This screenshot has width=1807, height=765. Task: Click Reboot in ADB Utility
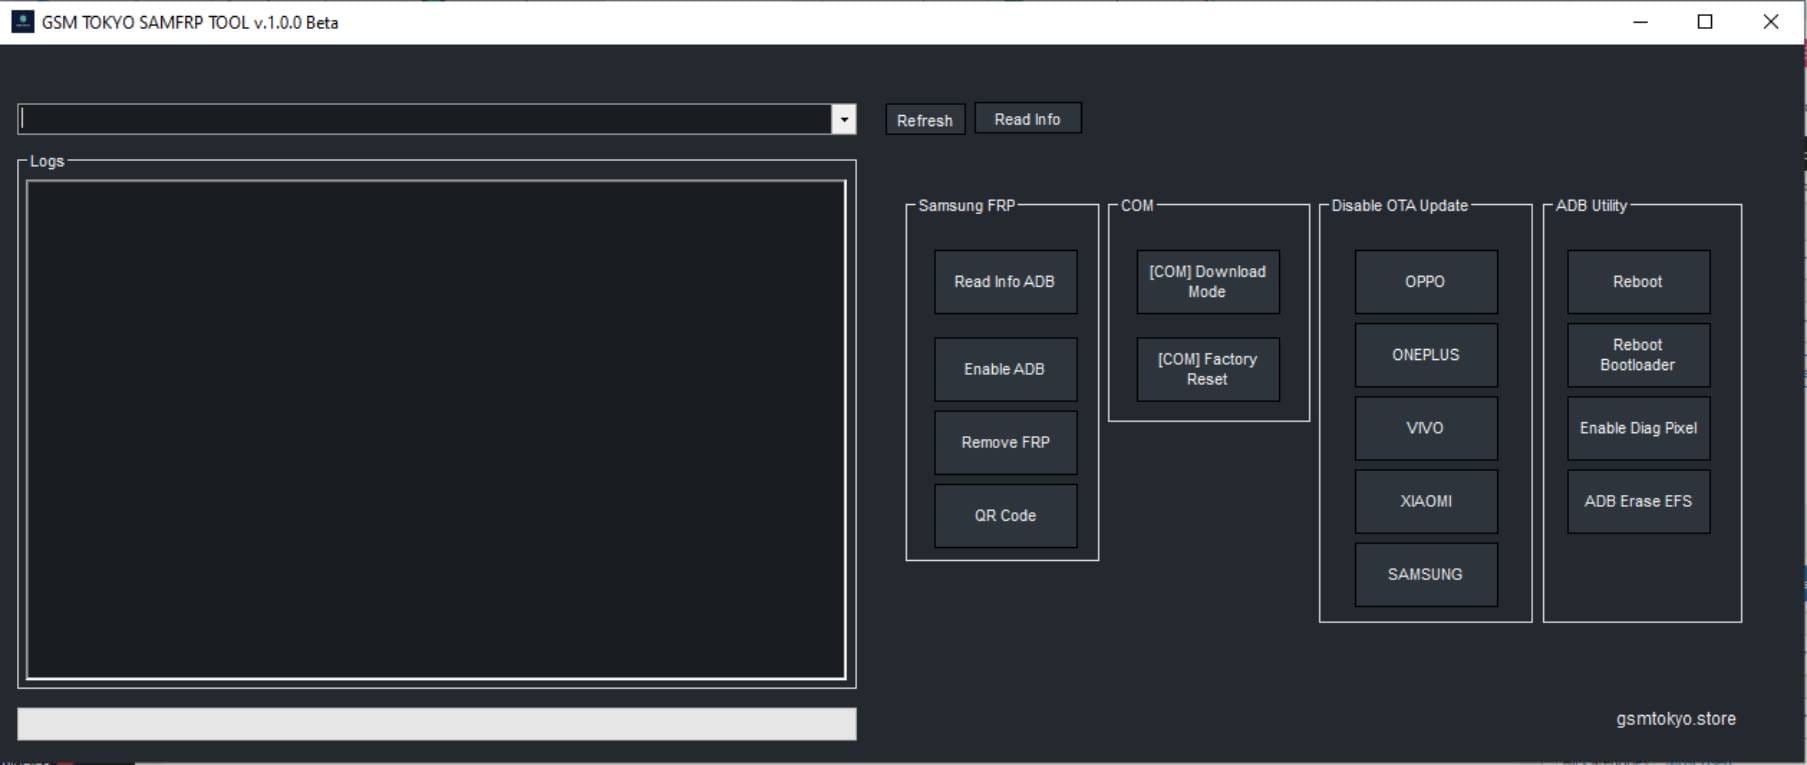(x=1637, y=282)
